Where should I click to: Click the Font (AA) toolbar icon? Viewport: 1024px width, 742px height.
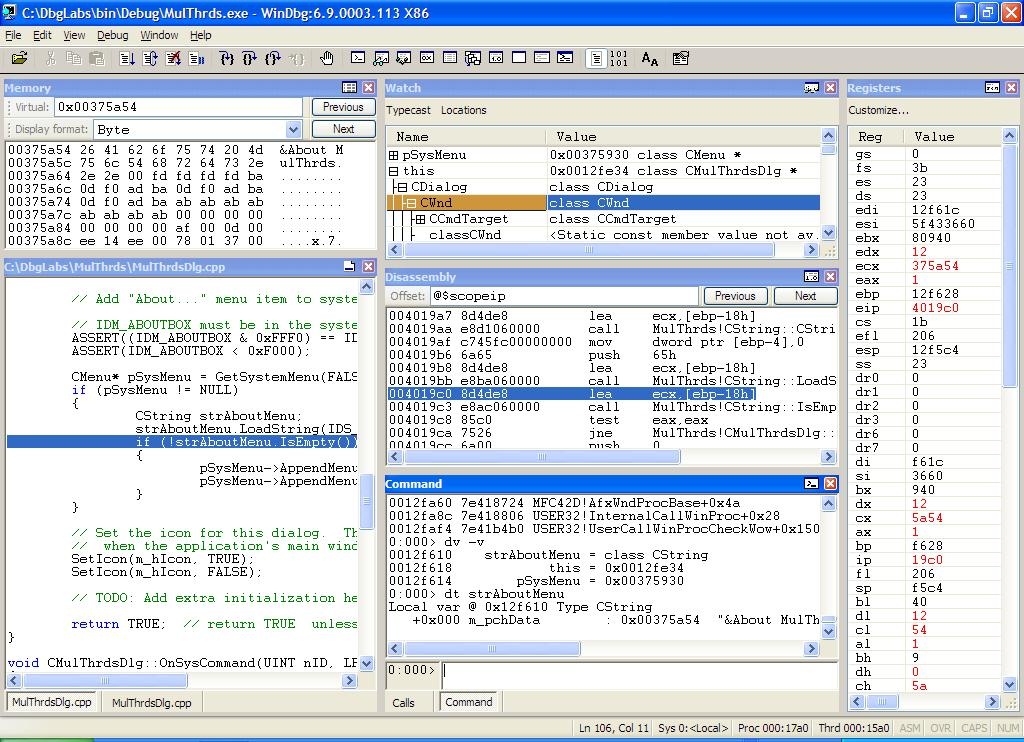[x=650, y=59]
